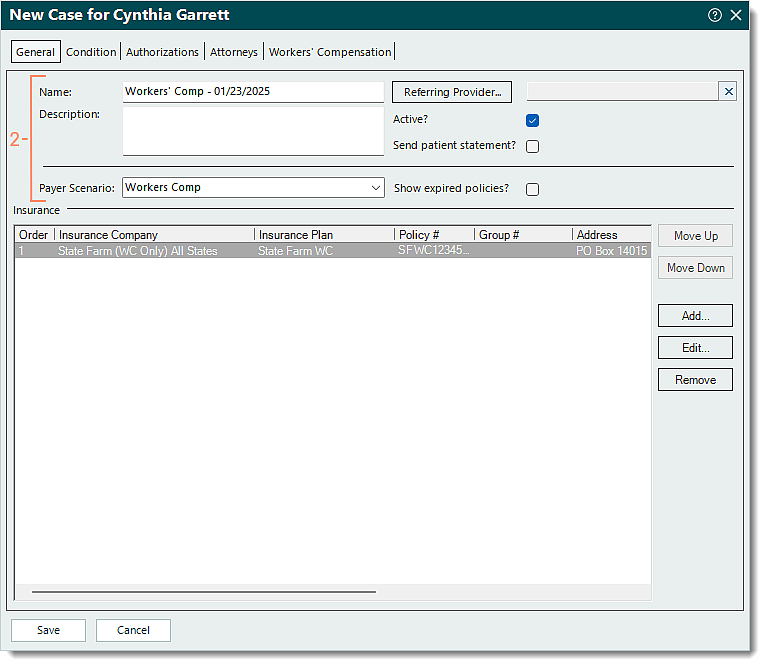This screenshot has width=765, height=666.
Task: Sort by Policy # column header
Action: (x=434, y=235)
